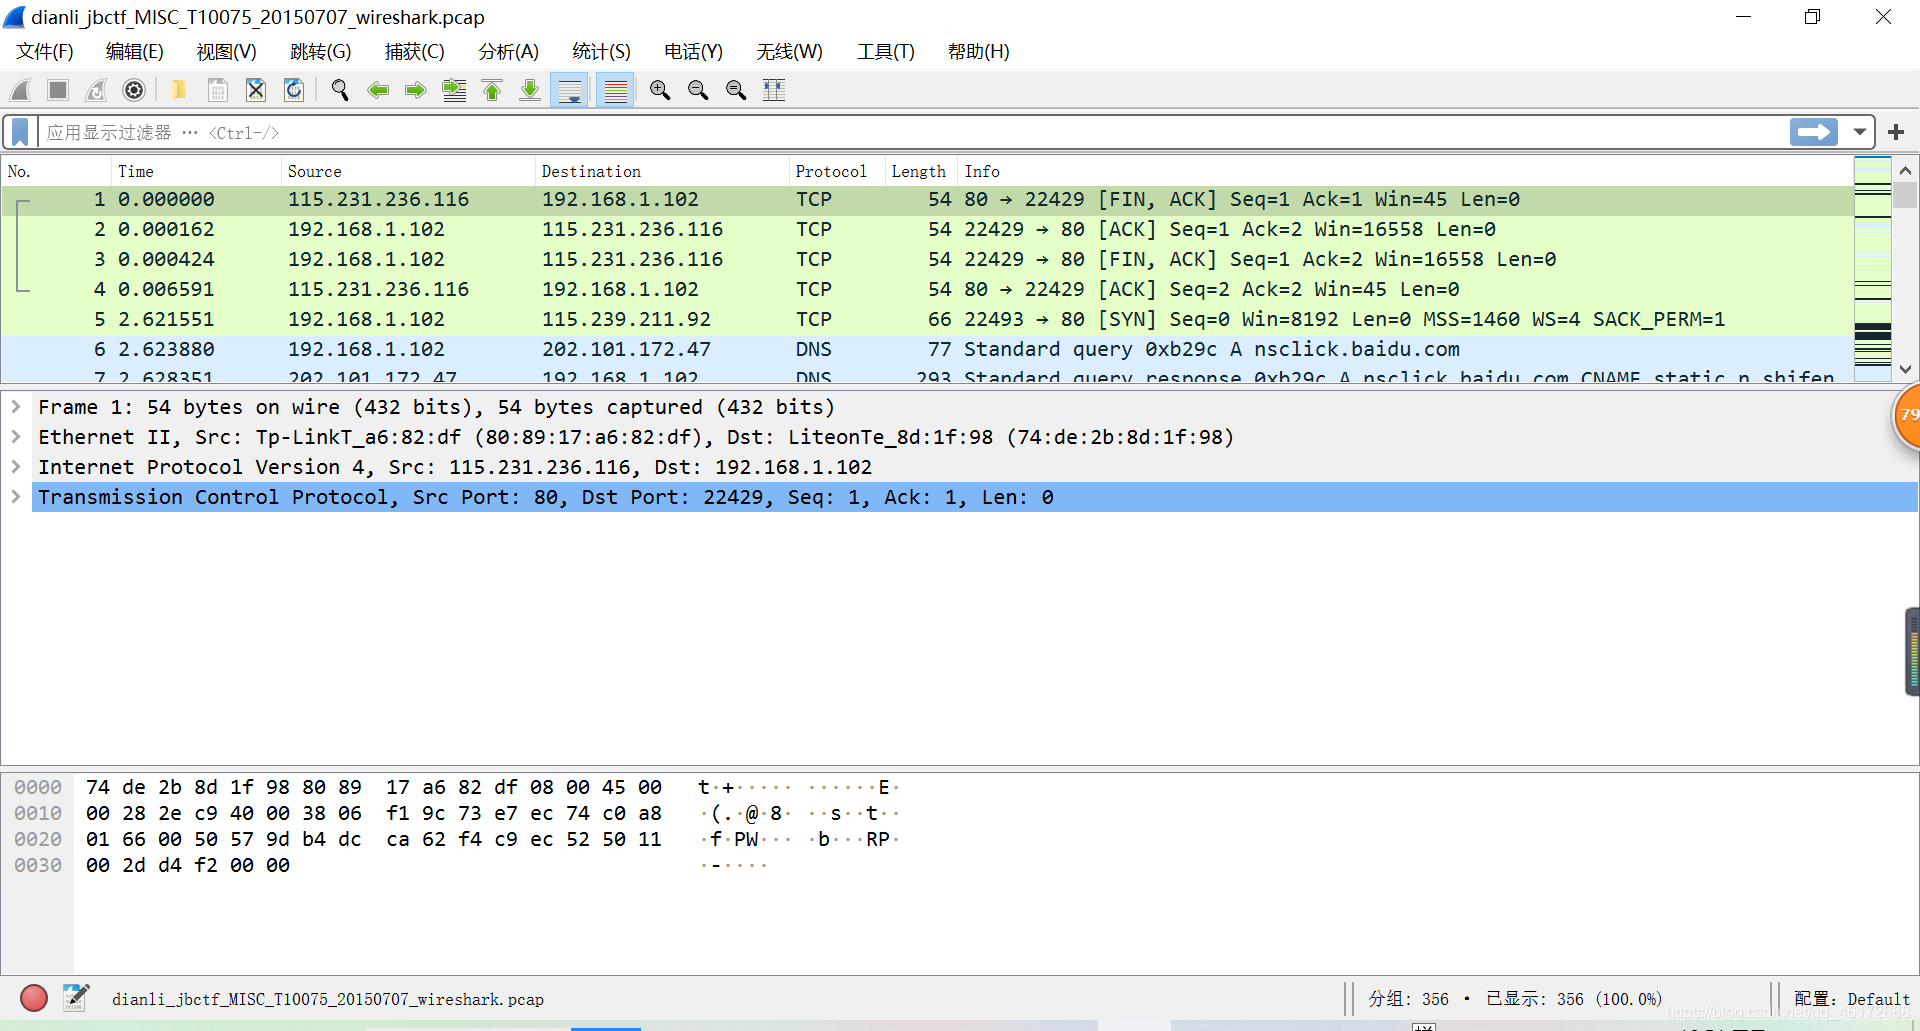Screen dimensions: 1920x1031
Task: Toggle auto-scroll during live capture
Action: 570,90
